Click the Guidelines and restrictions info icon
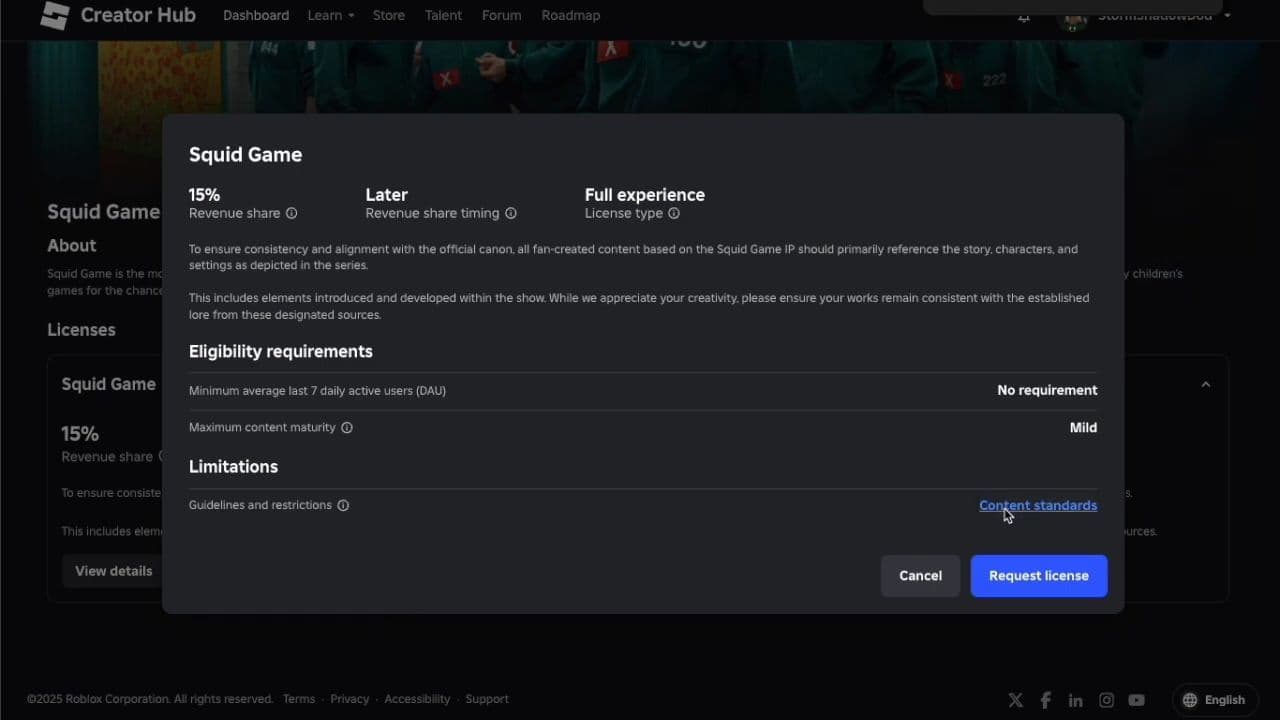This screenshot has width=1280, height=720. pos(343,505)
